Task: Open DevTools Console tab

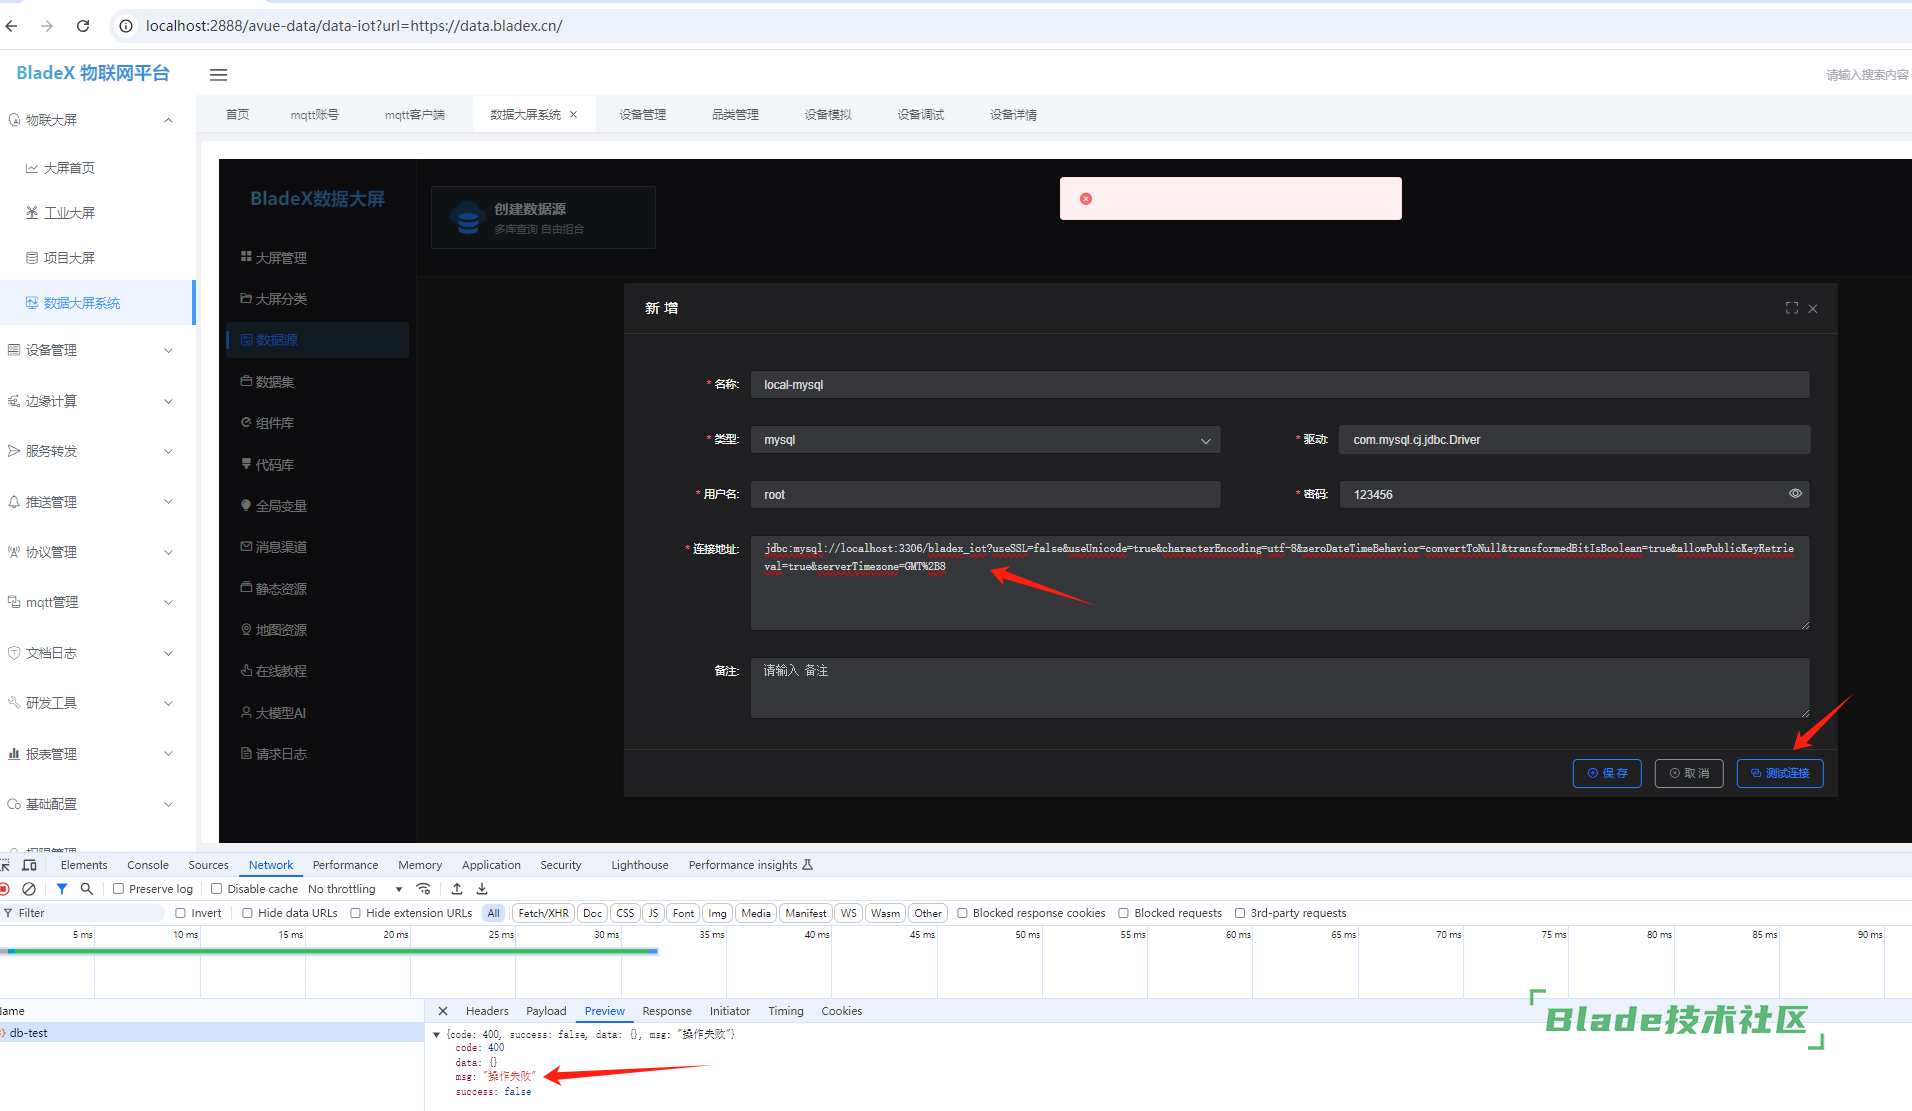Action: click(148, 865)
